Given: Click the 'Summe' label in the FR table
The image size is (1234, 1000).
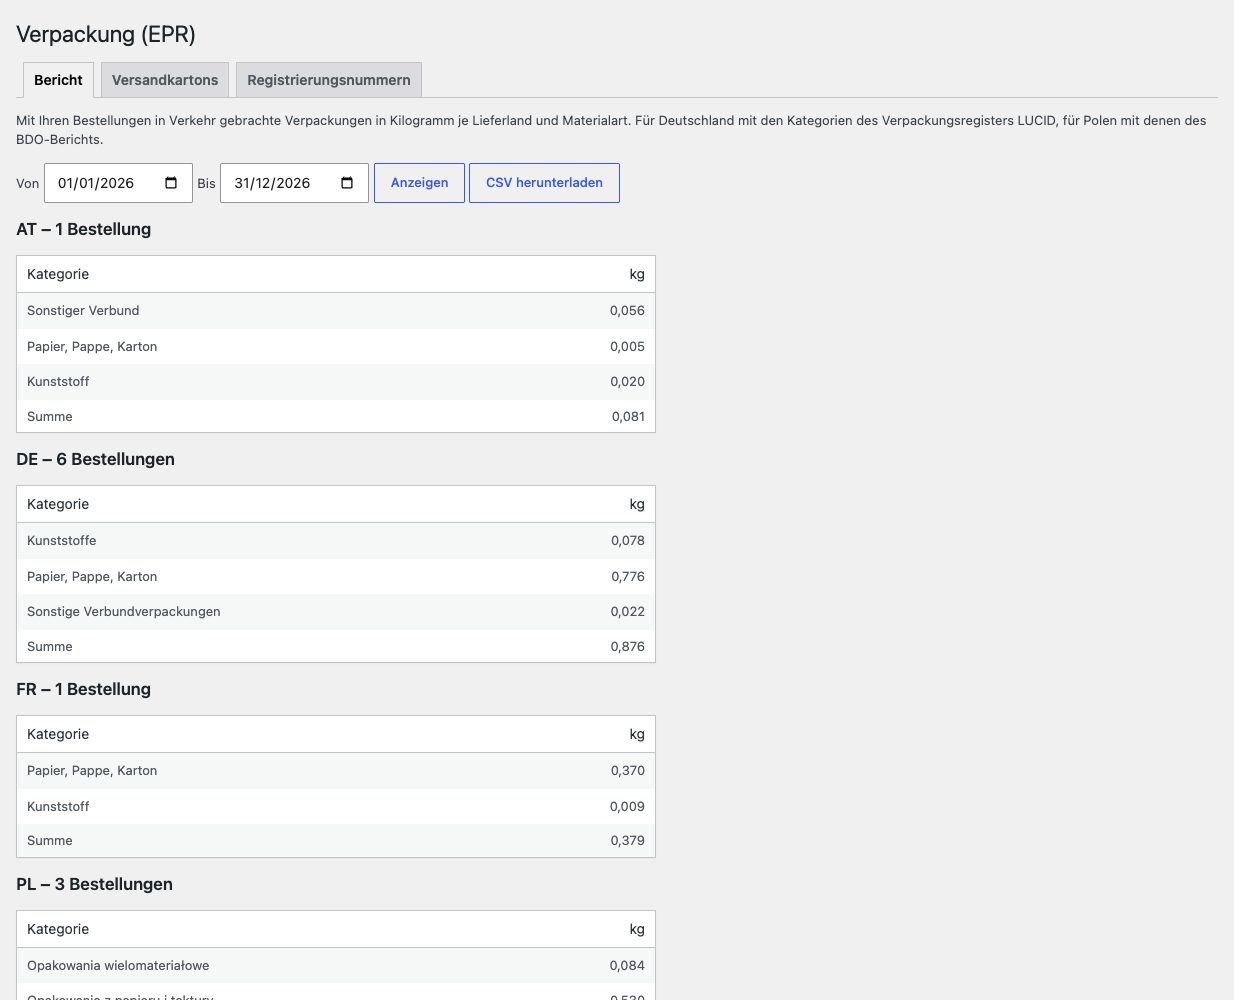Looking at the screenshot, I should (50, 841).
